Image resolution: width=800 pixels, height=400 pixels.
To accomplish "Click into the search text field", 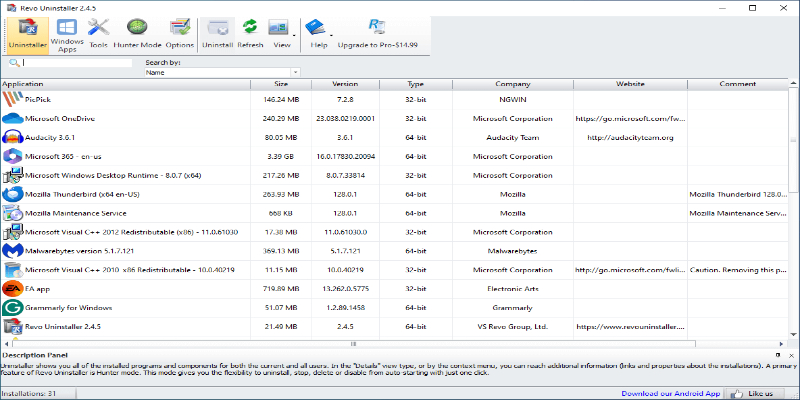I will coord(75,63).
